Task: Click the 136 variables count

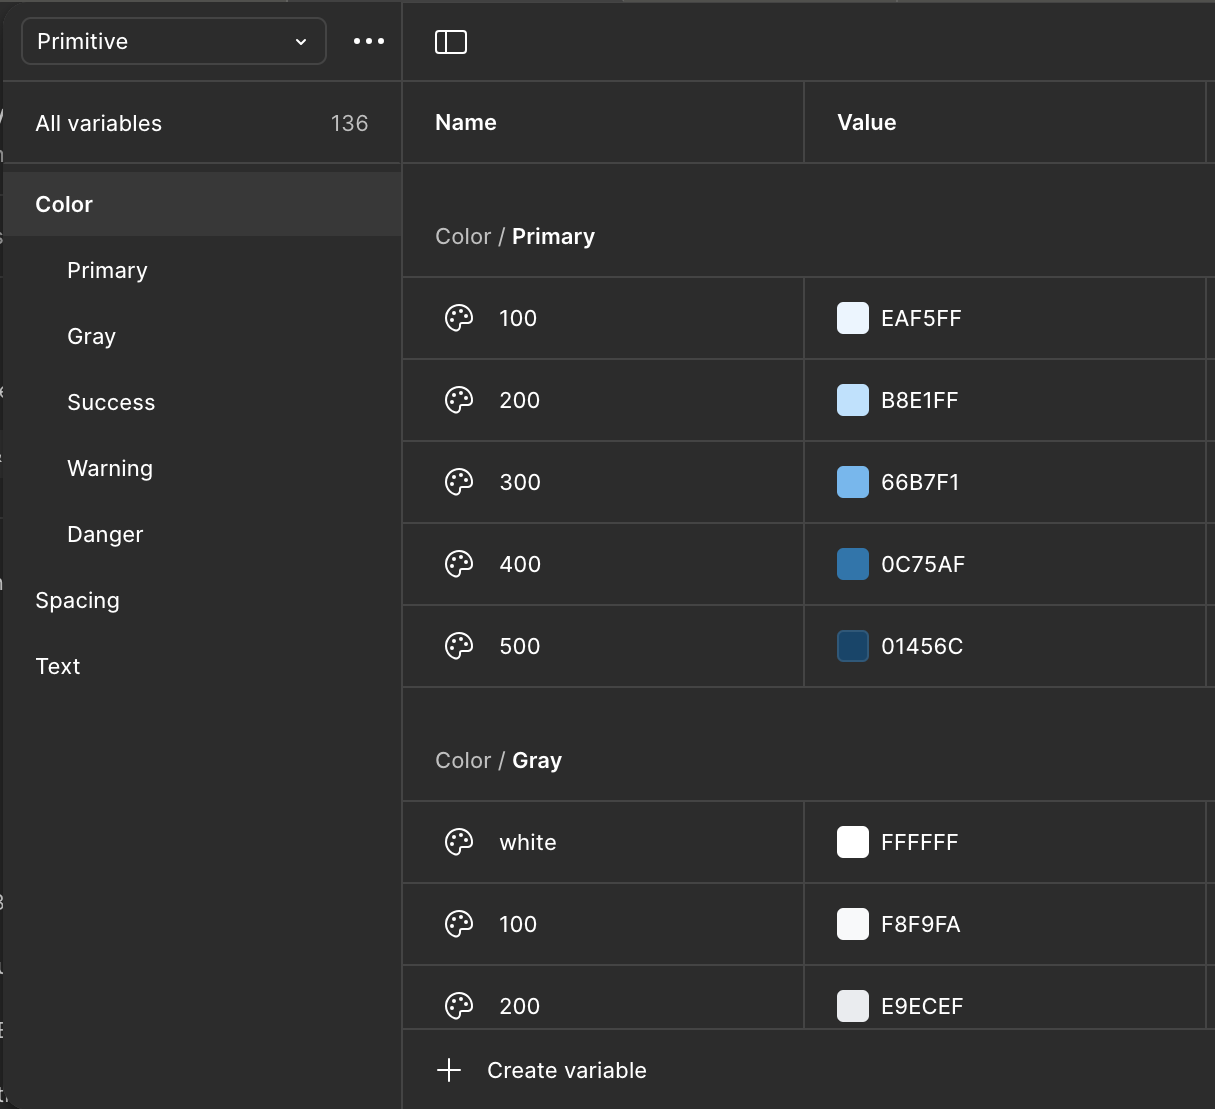Action: click(350, 123)
